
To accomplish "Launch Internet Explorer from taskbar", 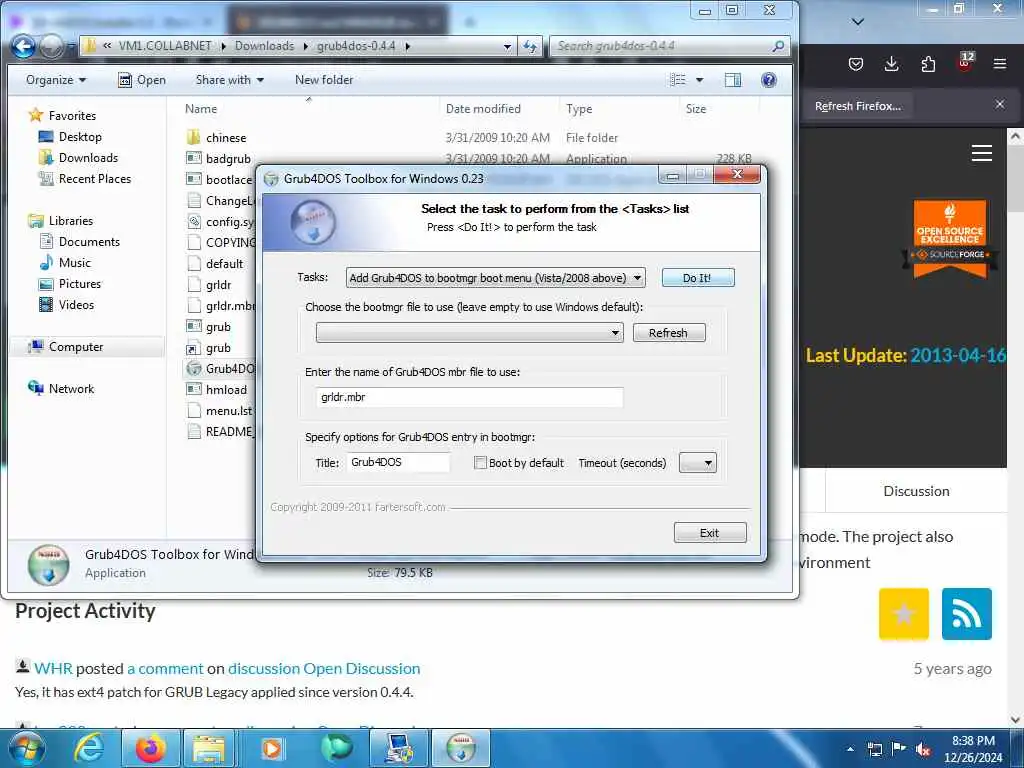I will (88, 748).
